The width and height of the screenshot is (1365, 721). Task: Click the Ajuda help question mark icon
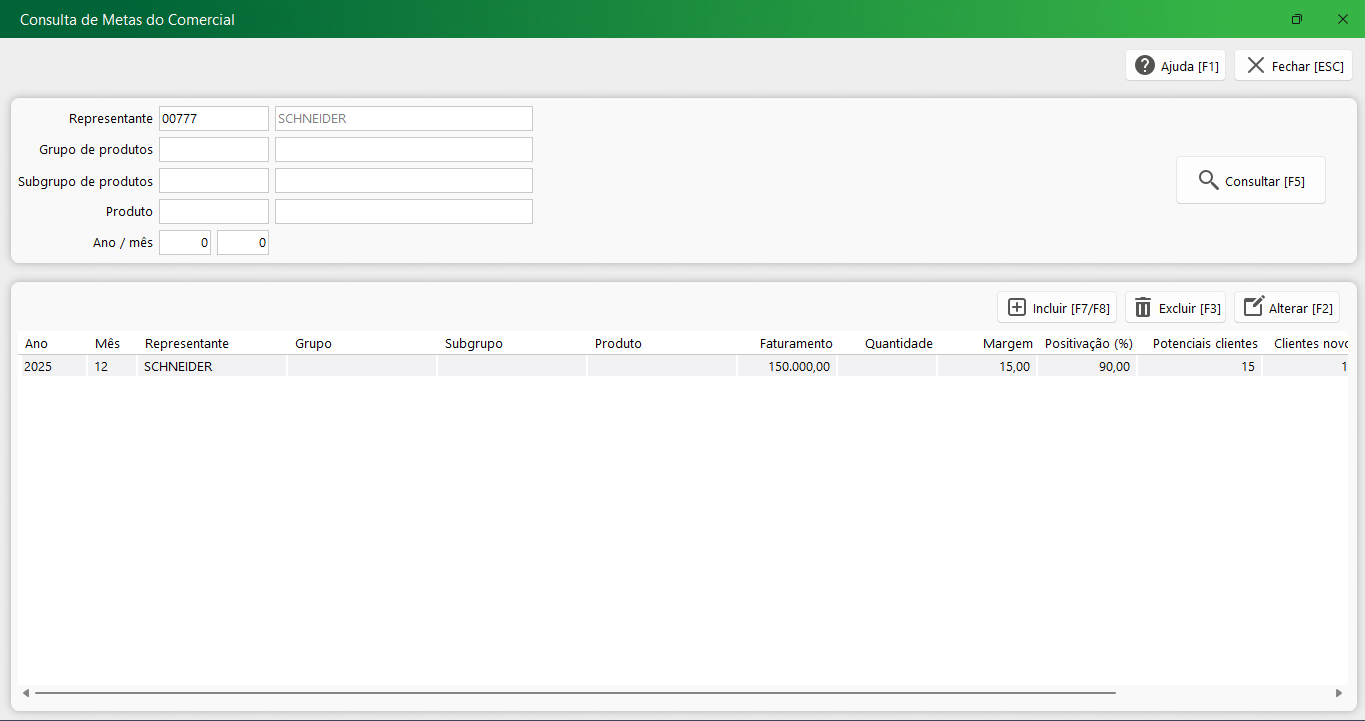[1145, 66]
